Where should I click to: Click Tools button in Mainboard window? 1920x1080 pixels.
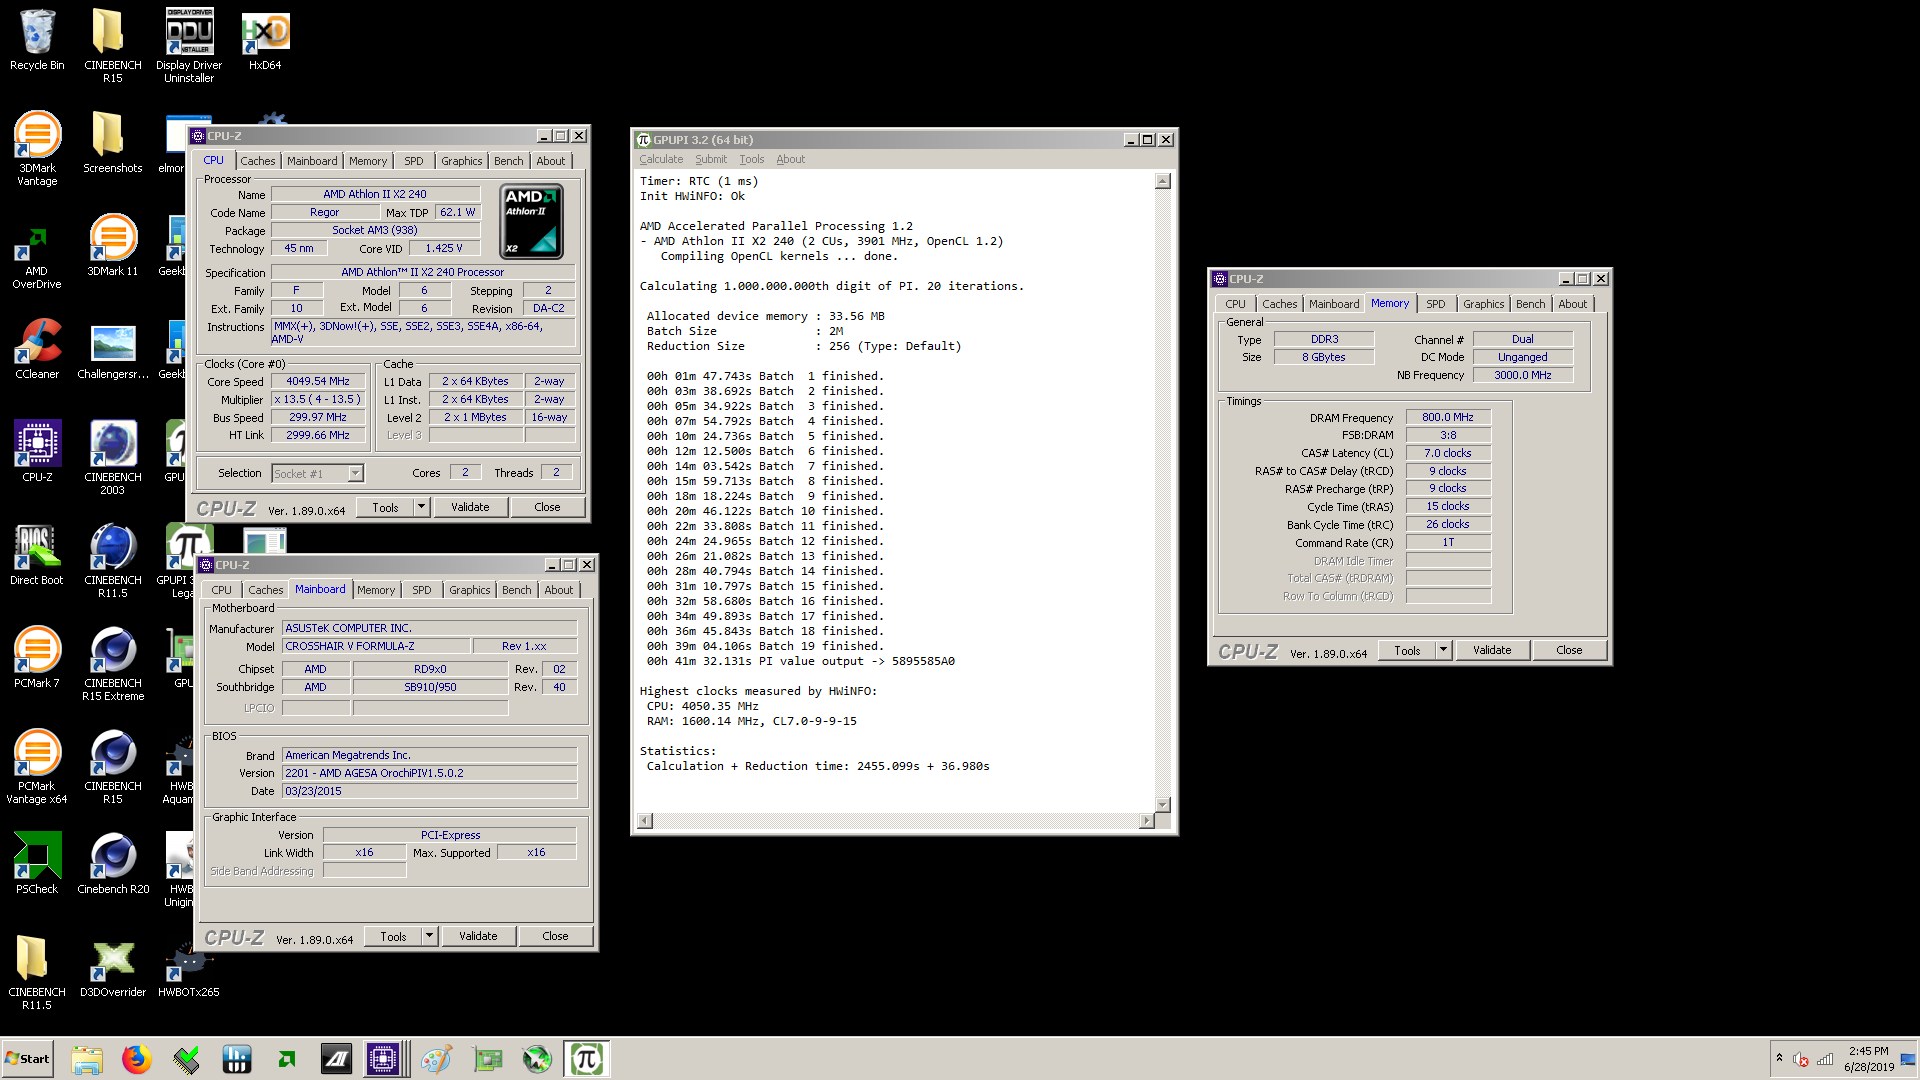[393, 936]
